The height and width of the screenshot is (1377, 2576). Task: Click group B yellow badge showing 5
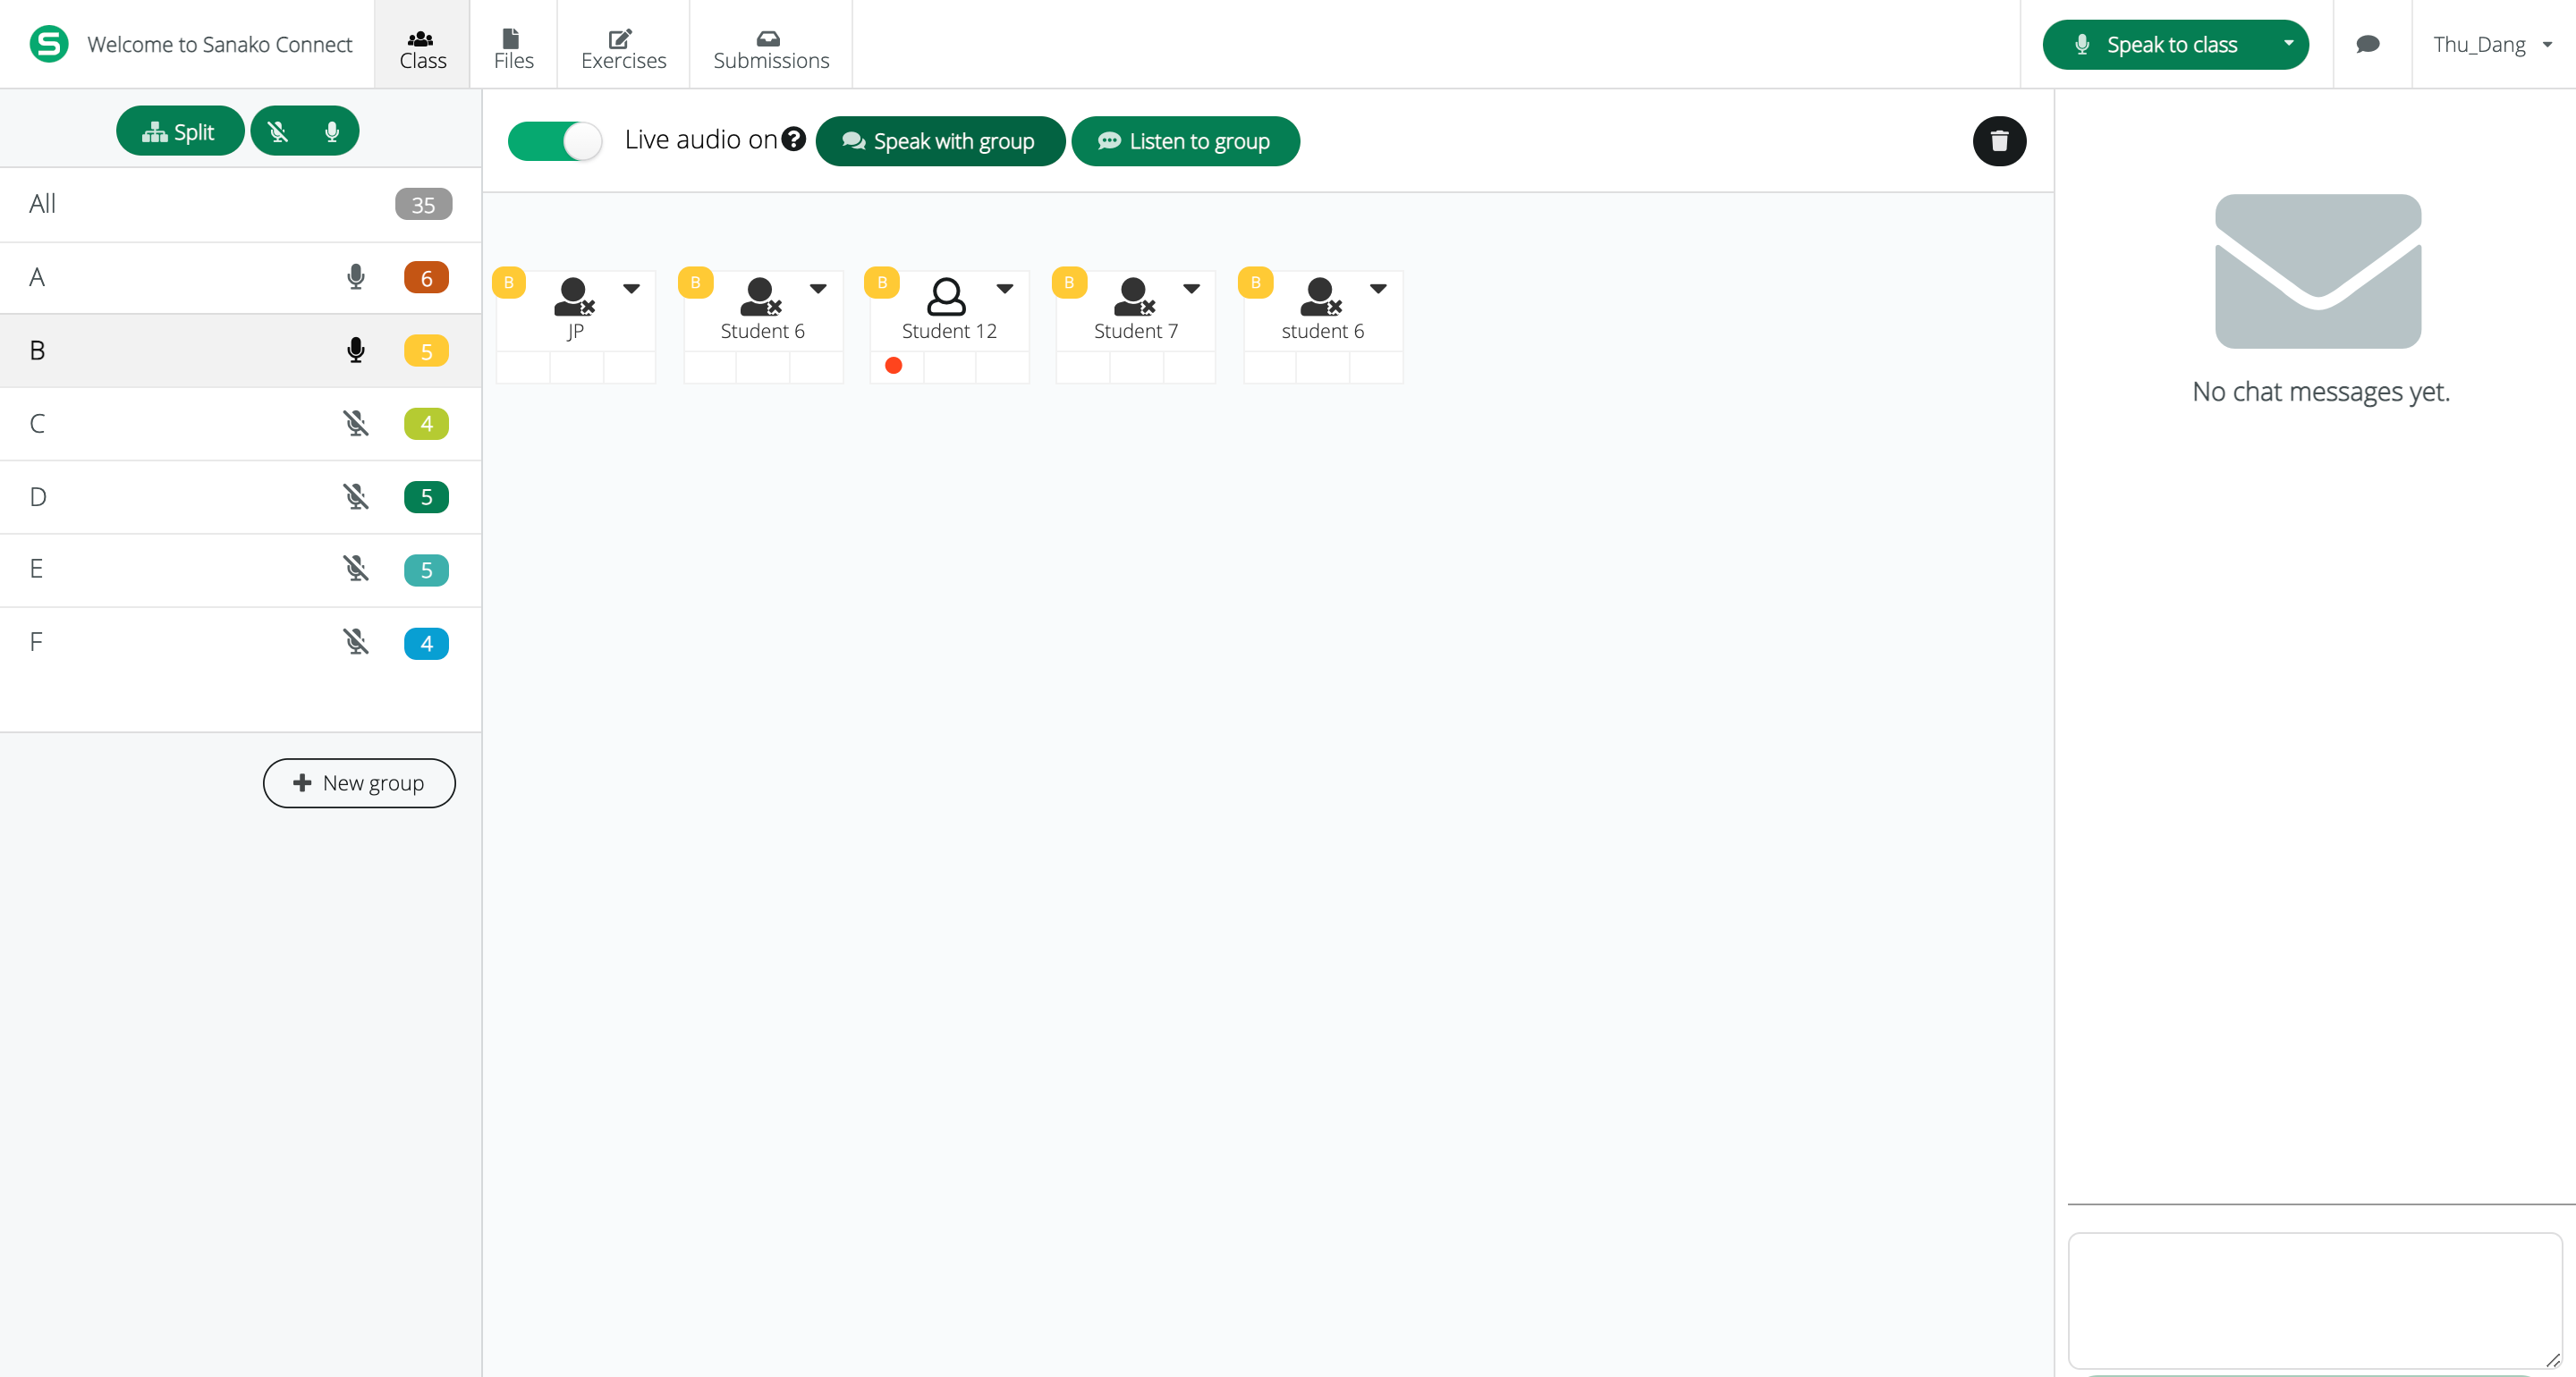(426, 350)
